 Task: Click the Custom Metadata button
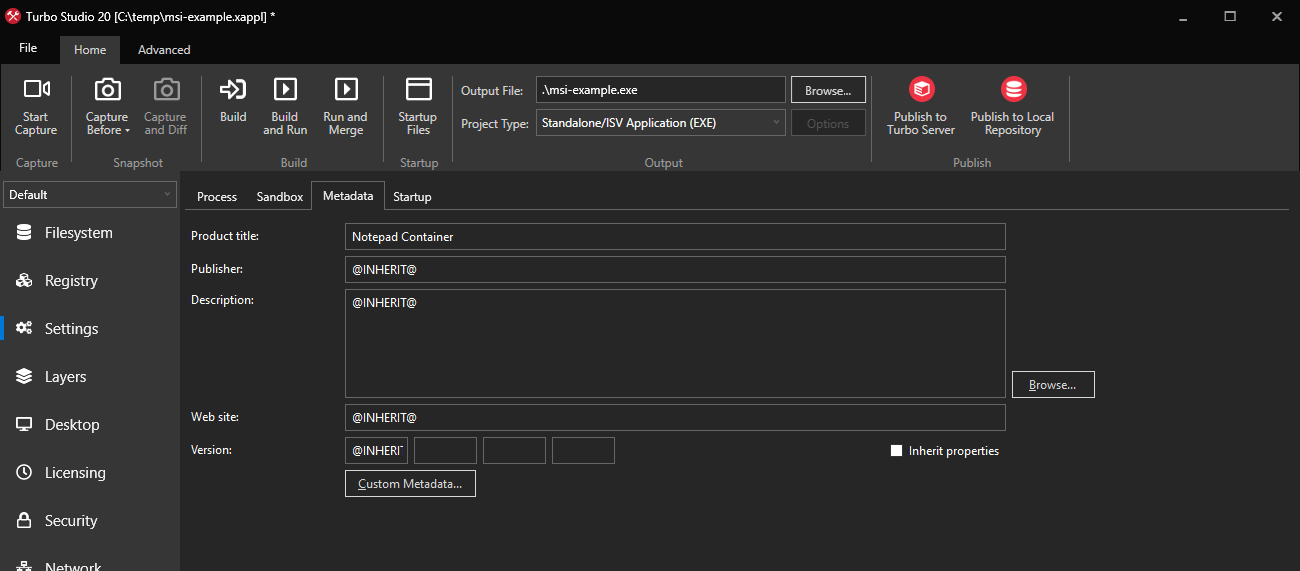[410, 484]
